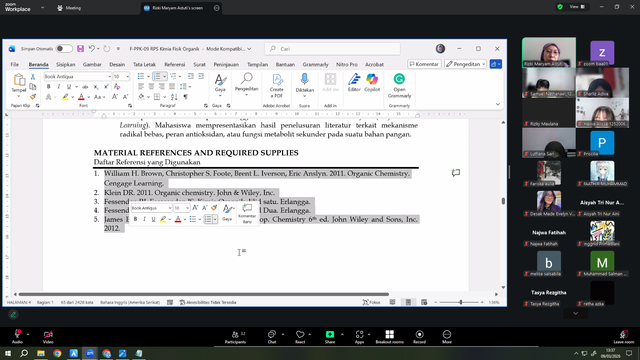640x360 pixels.
Task: Open the File menu
Action: pos(15,64)
